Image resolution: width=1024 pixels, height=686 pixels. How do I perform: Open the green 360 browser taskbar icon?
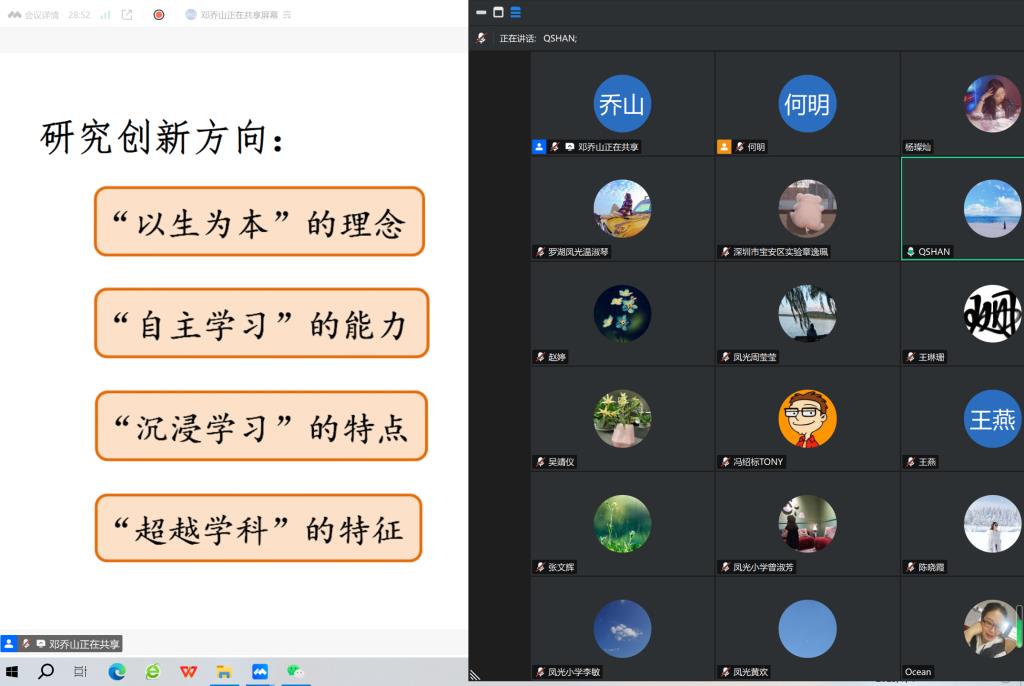153,672
